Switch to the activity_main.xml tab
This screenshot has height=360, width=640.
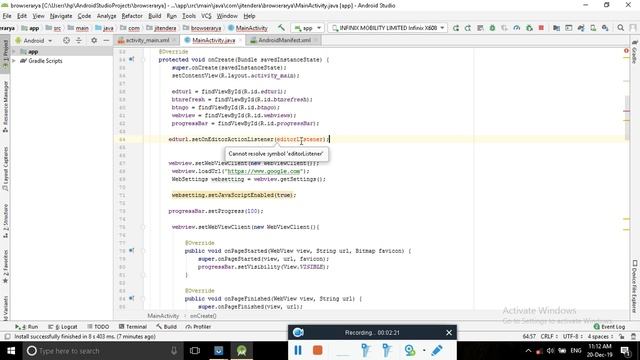point(147,40)
